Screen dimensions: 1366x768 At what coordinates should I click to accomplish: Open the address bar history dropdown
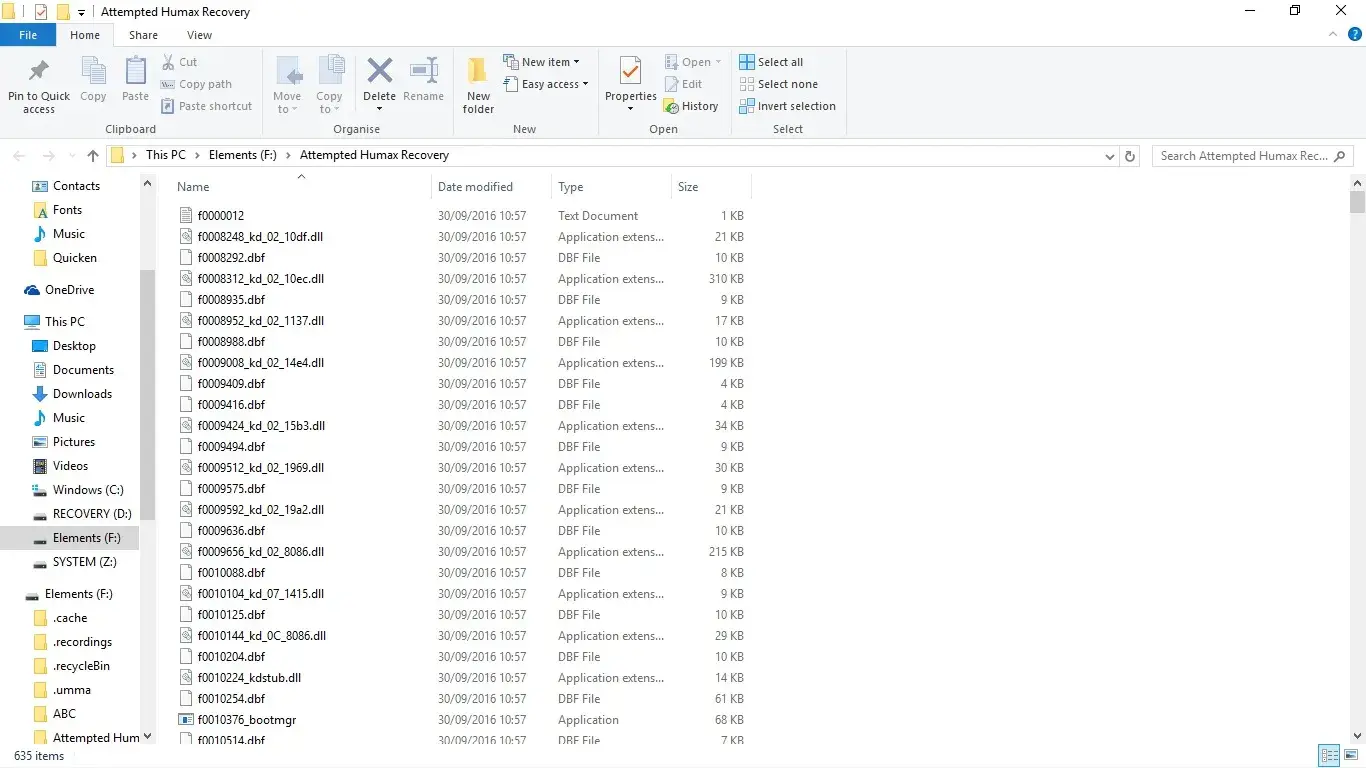pyautogui.click(x=1109, y=156)
